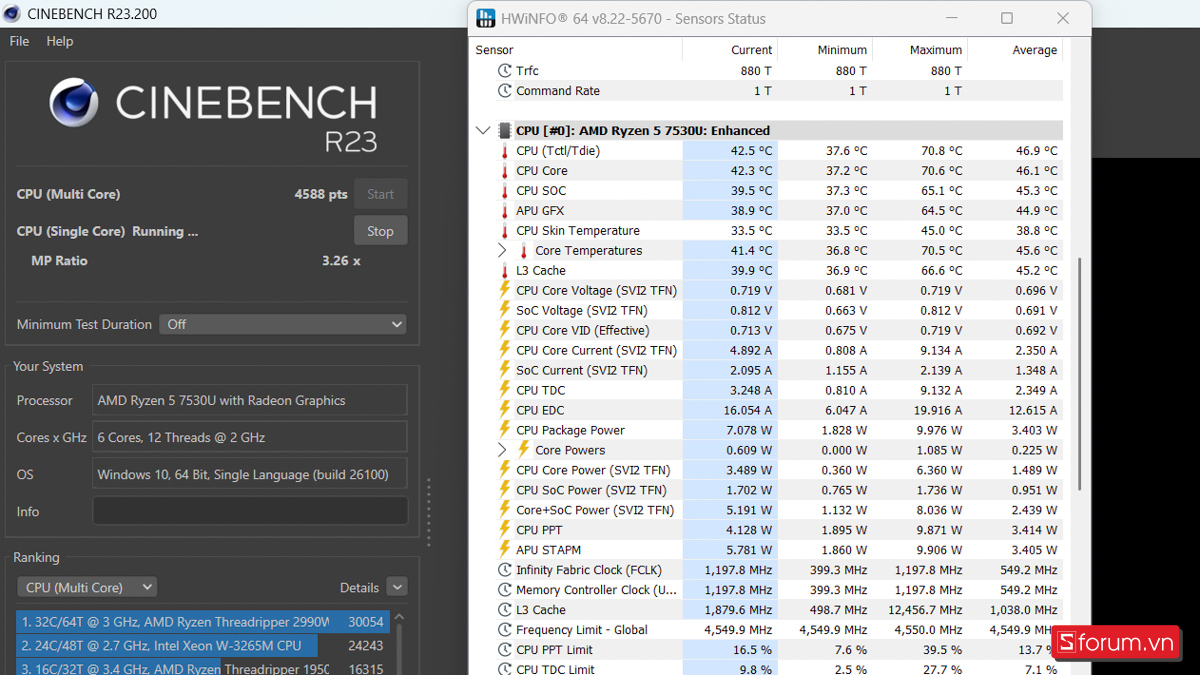Select the lightning icon for CPU Core VID
Image resolution: width=1200 pixels, height=675 pixels.
(504, 330)
